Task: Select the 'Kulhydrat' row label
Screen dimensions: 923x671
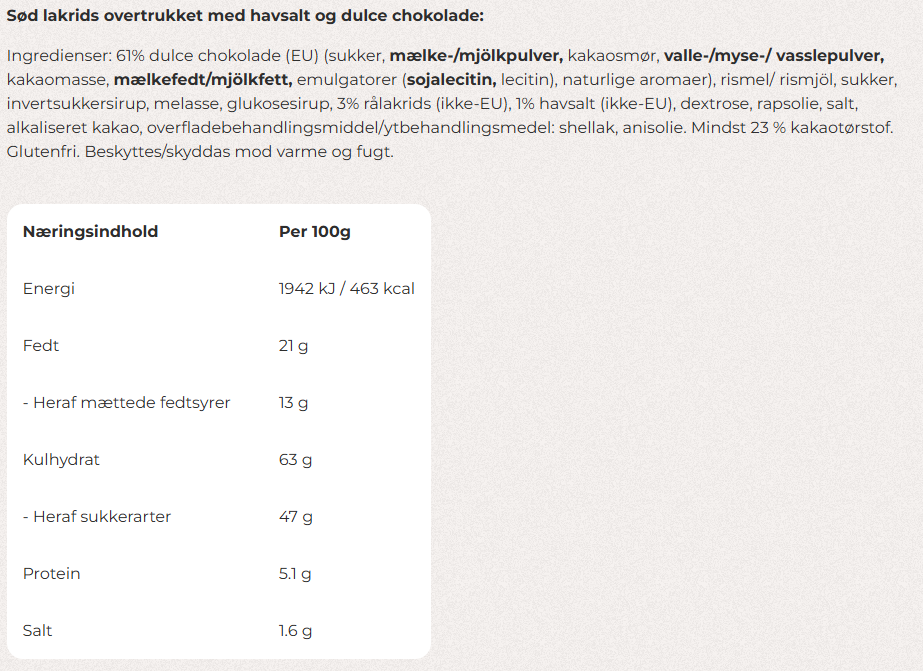Action: tap(61, 460)
